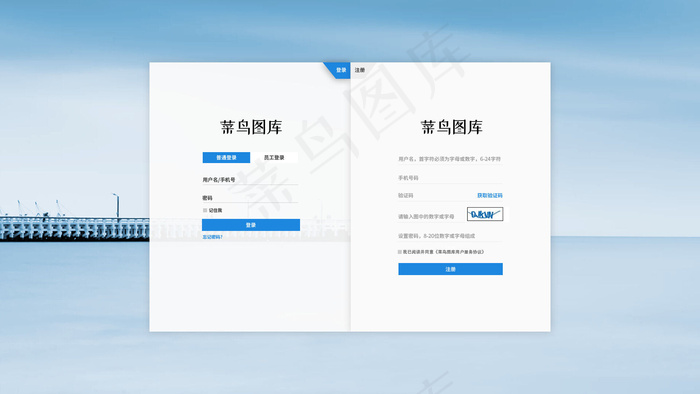Click the blue 登录 button

click(251, 225)
